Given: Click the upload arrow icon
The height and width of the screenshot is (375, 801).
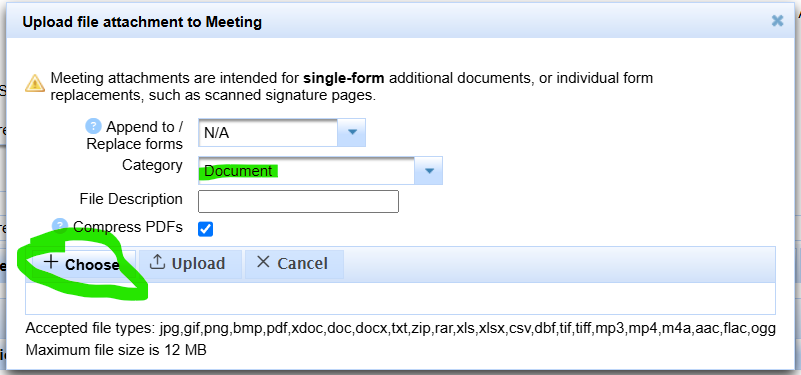Looking at the screenshot, I should (x=157, y=262).
